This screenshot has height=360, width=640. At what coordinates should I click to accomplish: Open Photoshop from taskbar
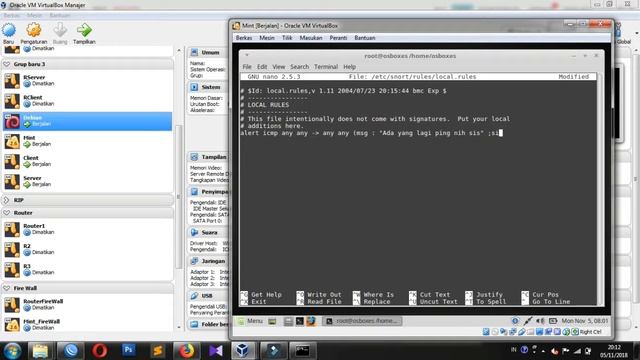point(128,351)
